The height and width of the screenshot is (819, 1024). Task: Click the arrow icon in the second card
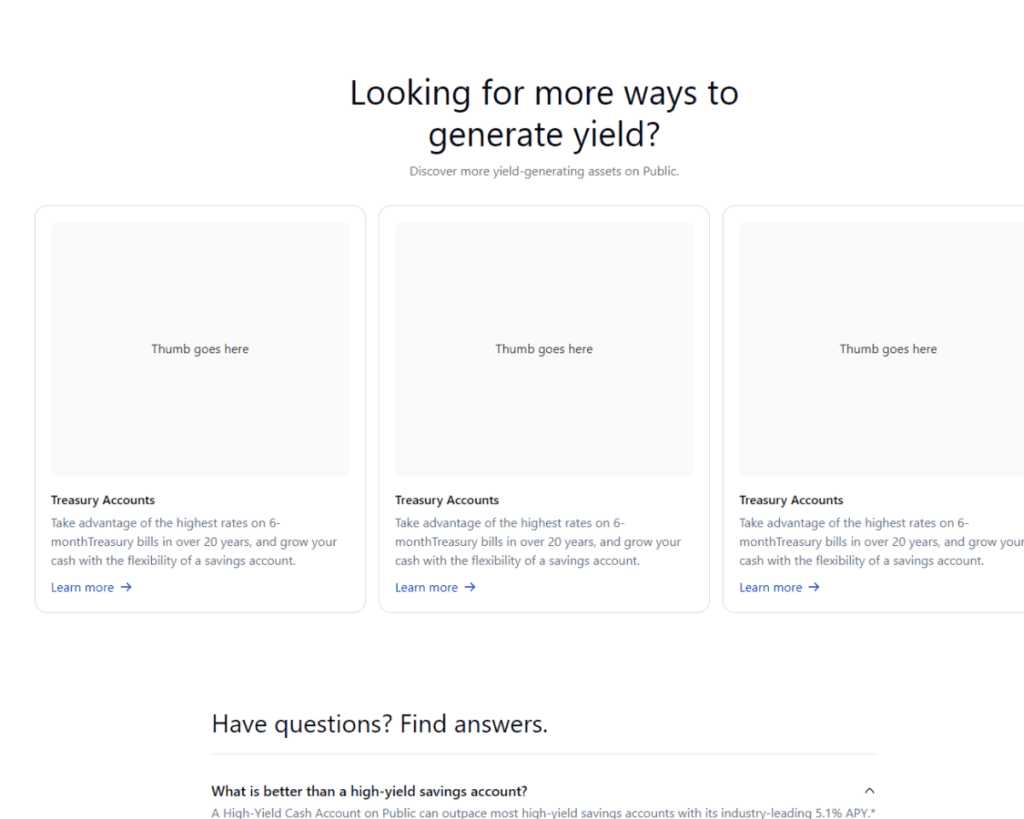[470, 587]
